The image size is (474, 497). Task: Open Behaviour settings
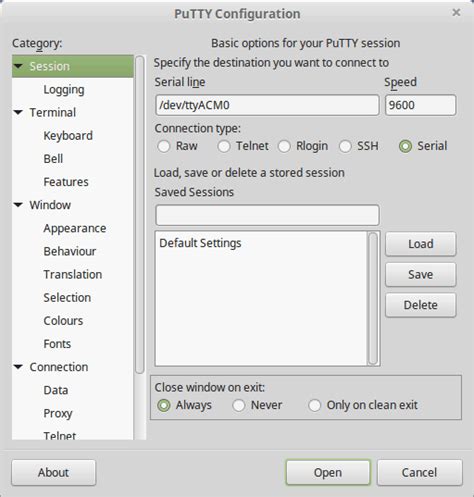(x=70, y=251)
